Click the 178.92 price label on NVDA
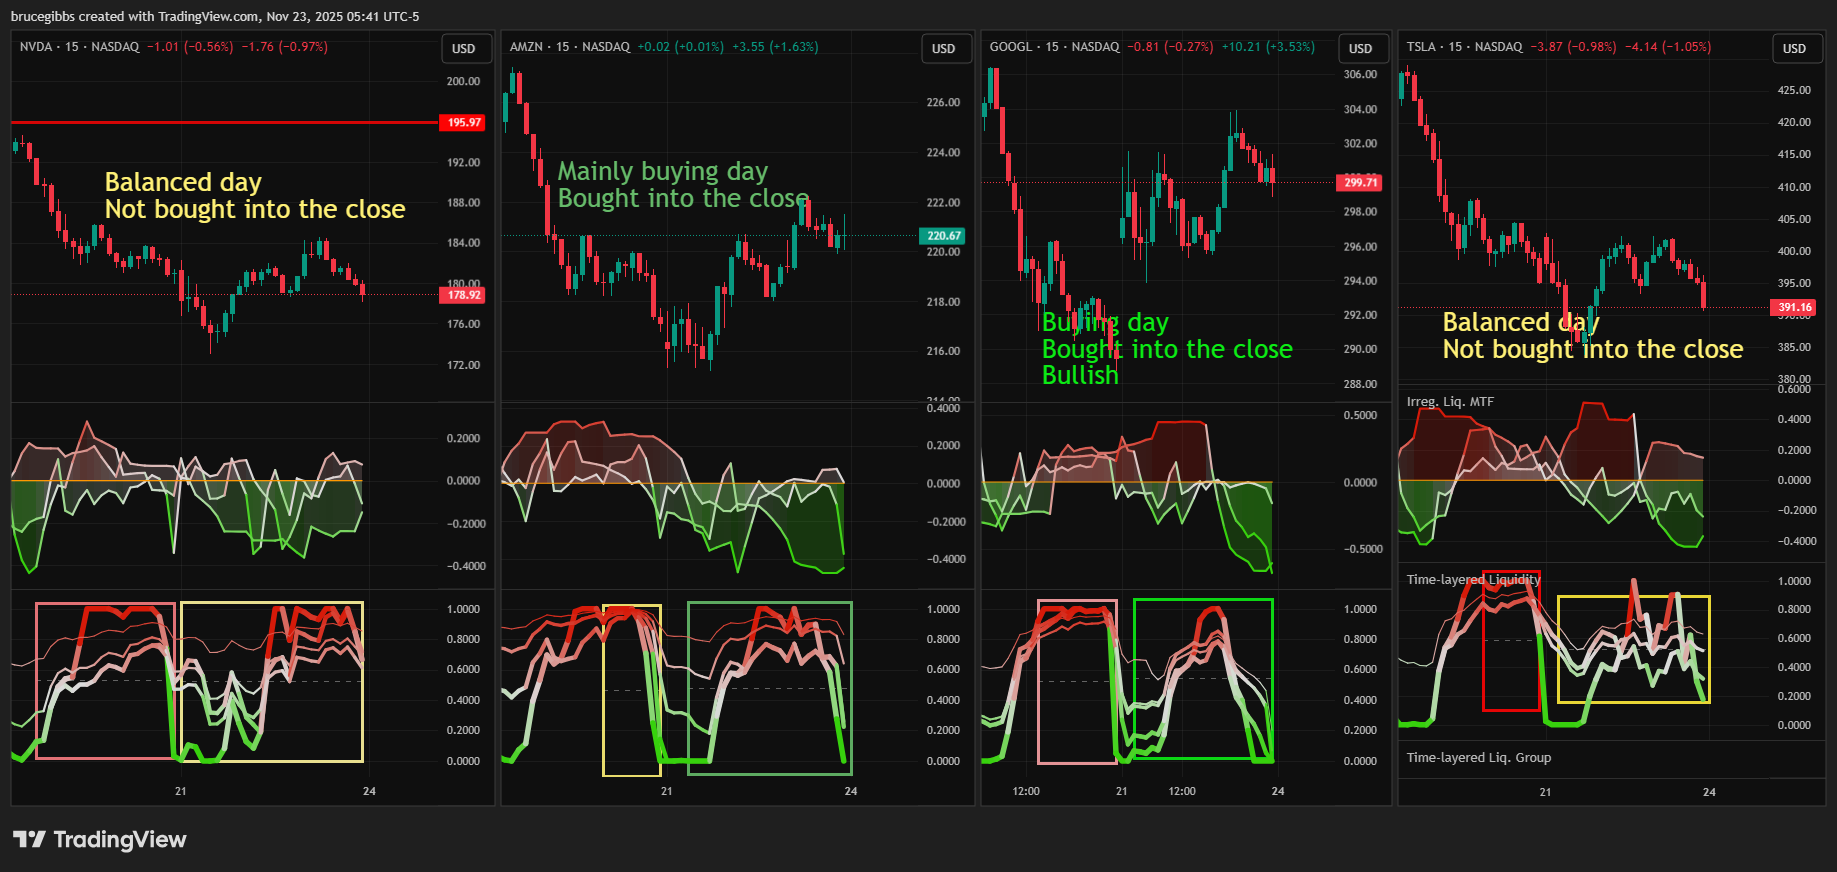This screenshot has height=872, width=1837. click(x=463, y=295)
